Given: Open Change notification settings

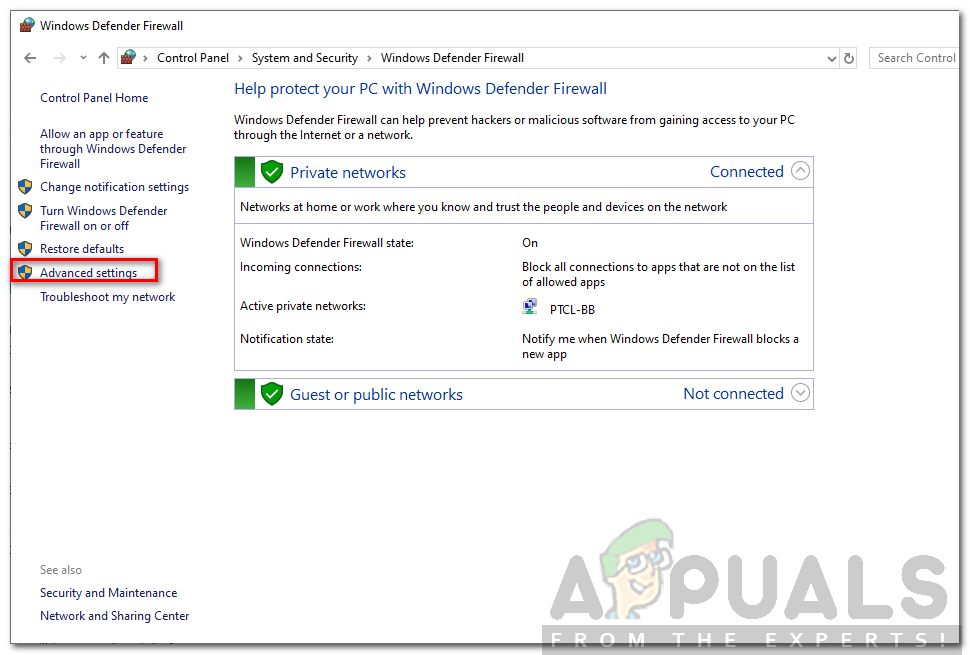Looking at the screenshot, I should [x=114, y=187].
